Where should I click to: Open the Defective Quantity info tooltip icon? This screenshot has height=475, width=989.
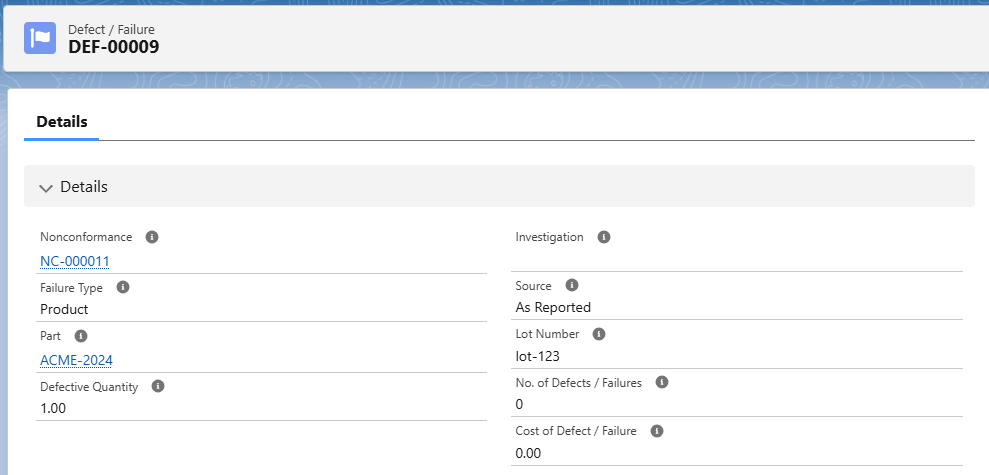click(158, 386)
